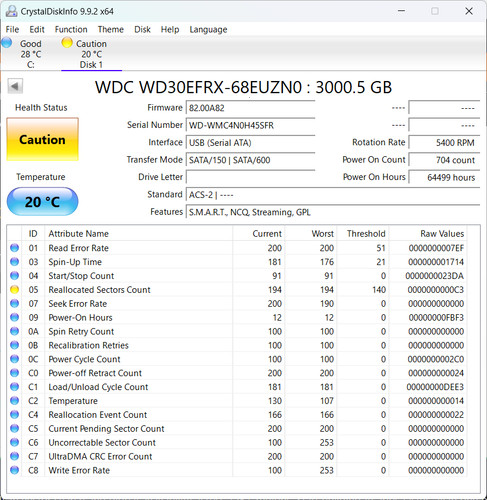Click status orb of Temperature attribute row
This screenshot has height=500, width=487.
click(x=14, y=401)
